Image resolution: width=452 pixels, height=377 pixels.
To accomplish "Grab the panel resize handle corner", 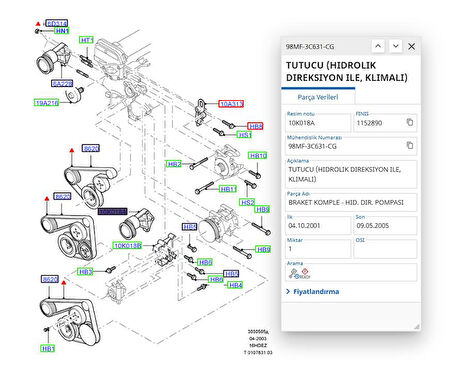I will (417, 327).
